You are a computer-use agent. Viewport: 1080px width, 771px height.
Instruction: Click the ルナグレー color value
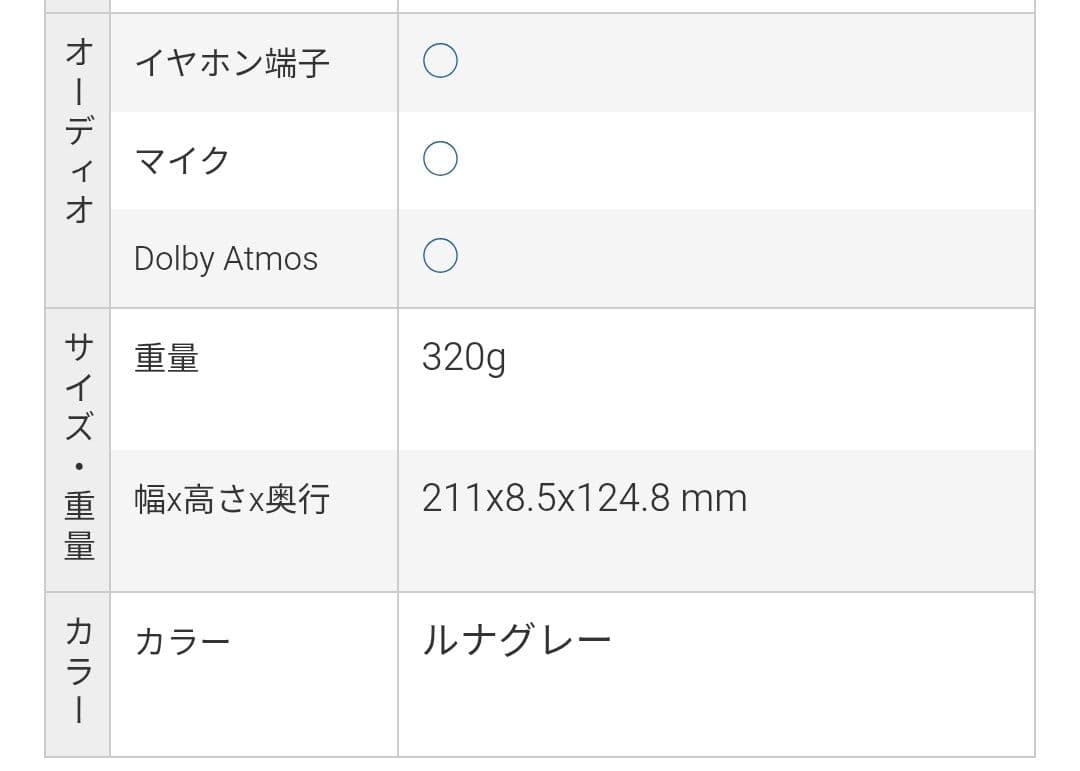coord(516,640)
